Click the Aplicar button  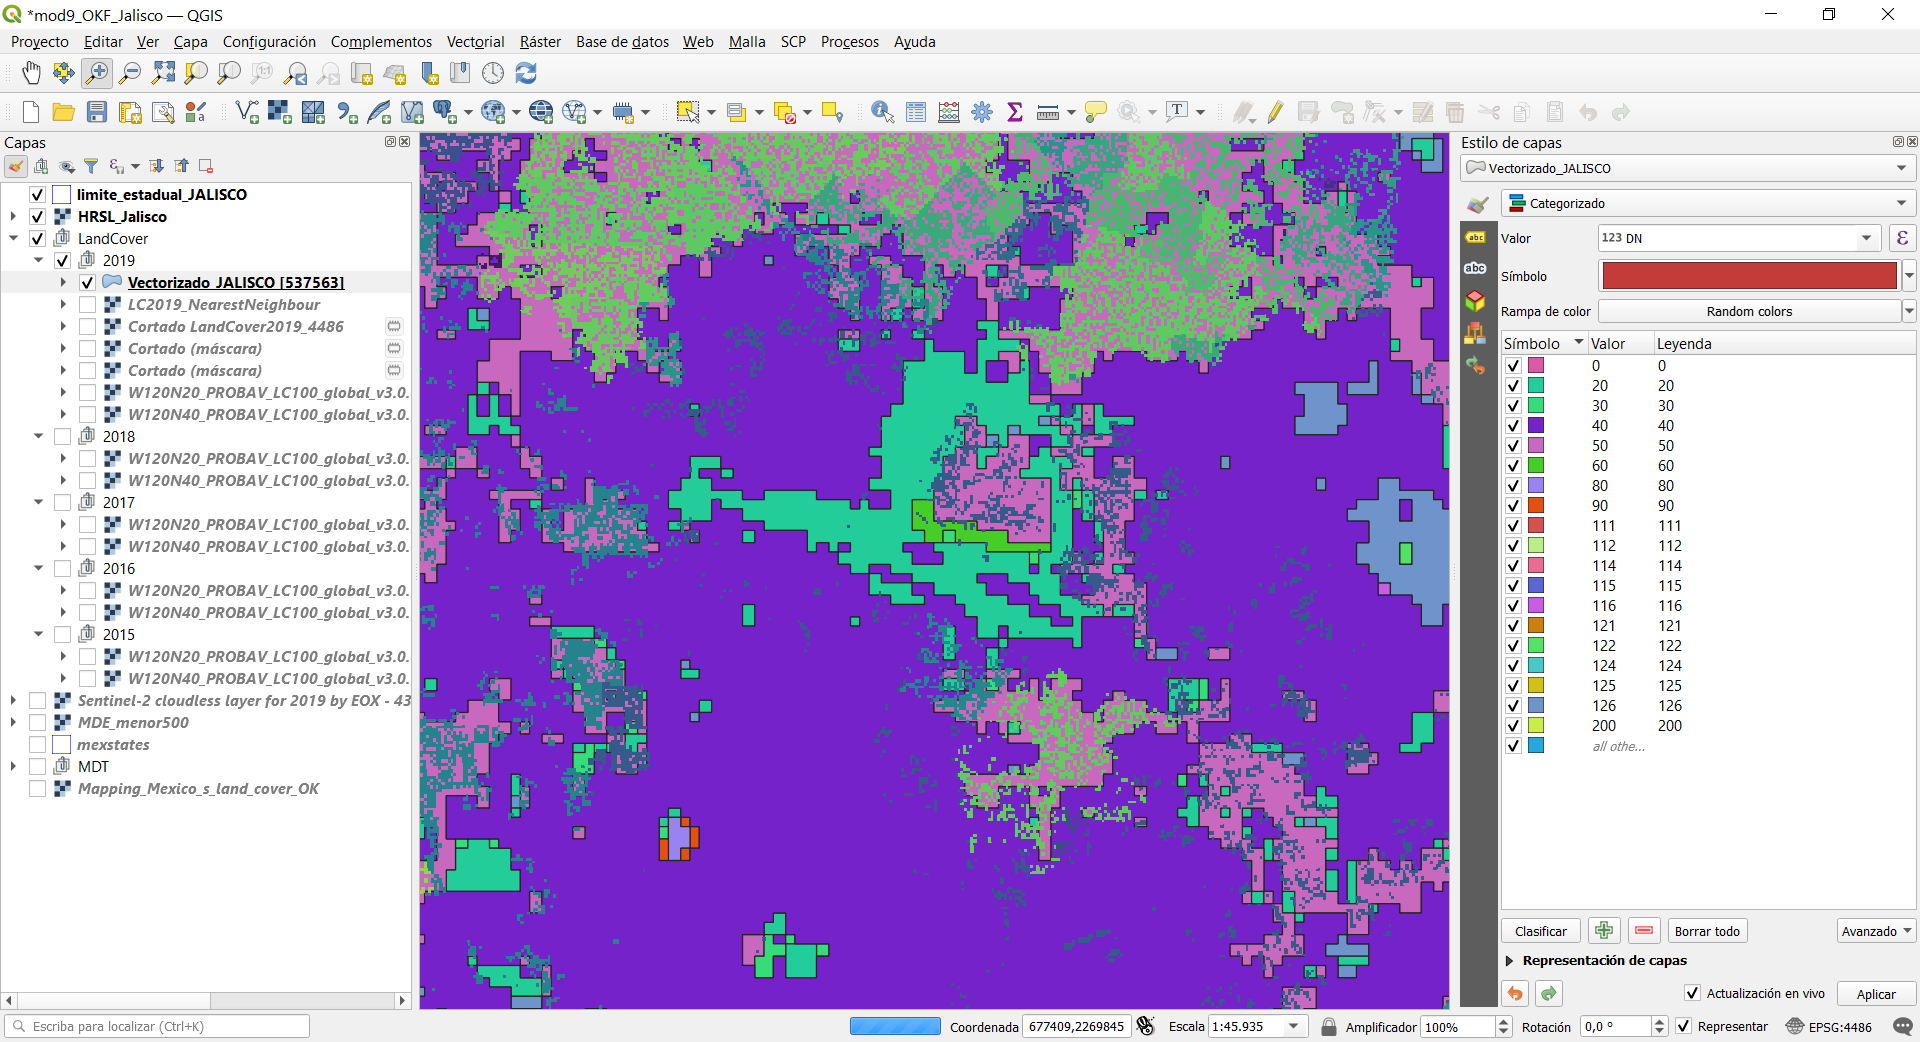(x=1876, y=993)
